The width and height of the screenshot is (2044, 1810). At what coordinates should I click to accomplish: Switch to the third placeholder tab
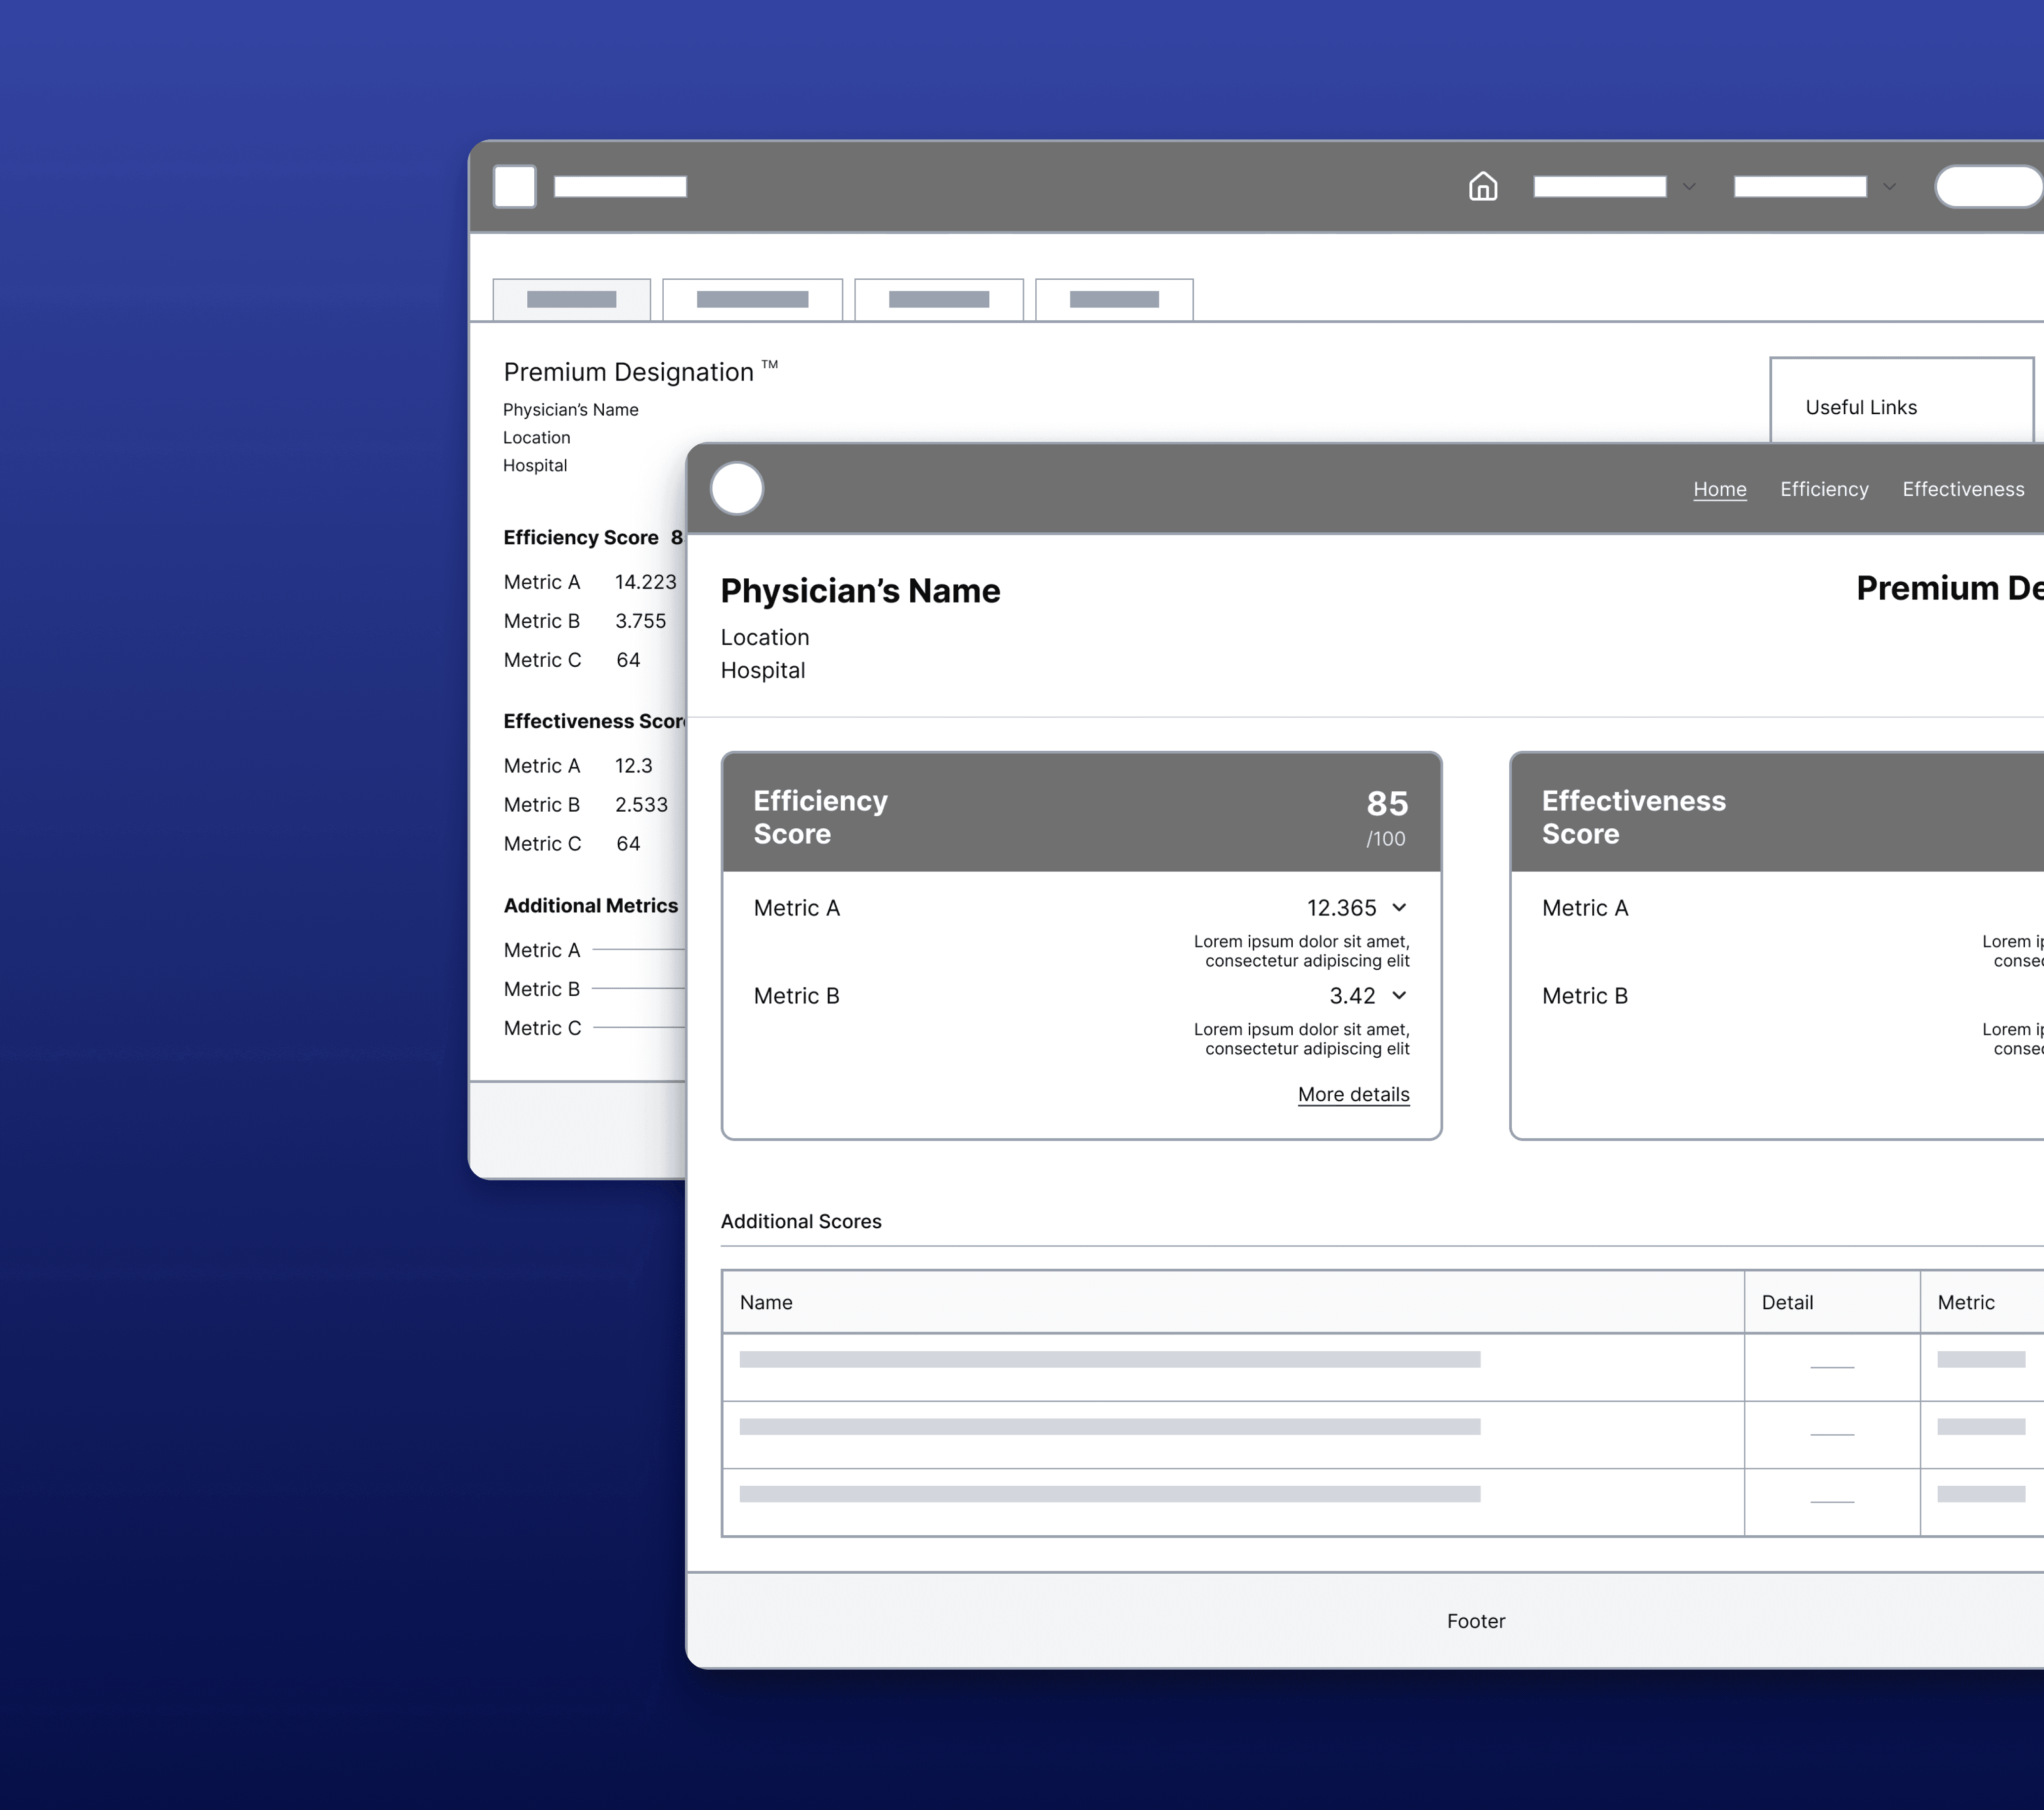click(938, 299)
